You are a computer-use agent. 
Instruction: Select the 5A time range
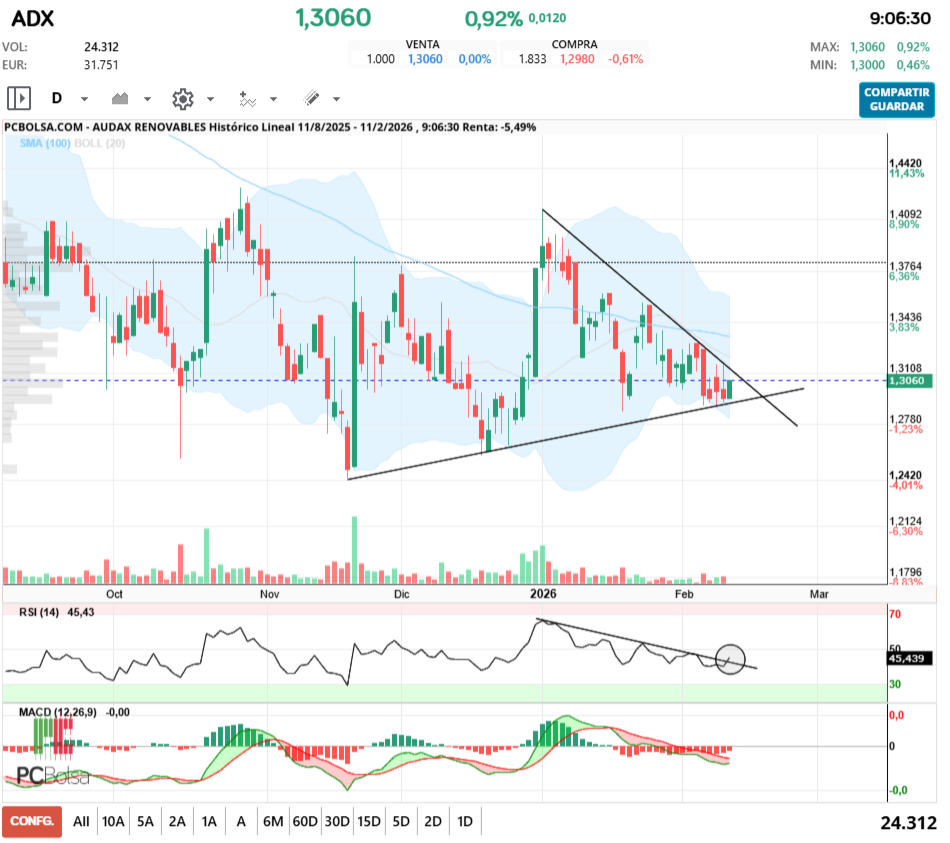[x=145, y=822]
